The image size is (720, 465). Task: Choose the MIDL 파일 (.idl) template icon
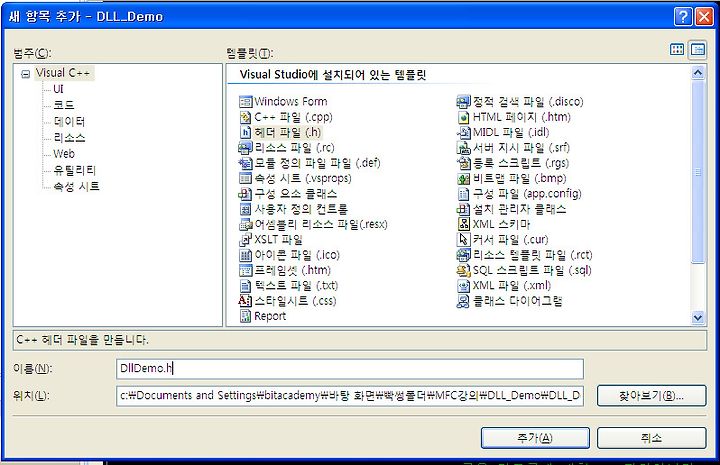(464, 132)
